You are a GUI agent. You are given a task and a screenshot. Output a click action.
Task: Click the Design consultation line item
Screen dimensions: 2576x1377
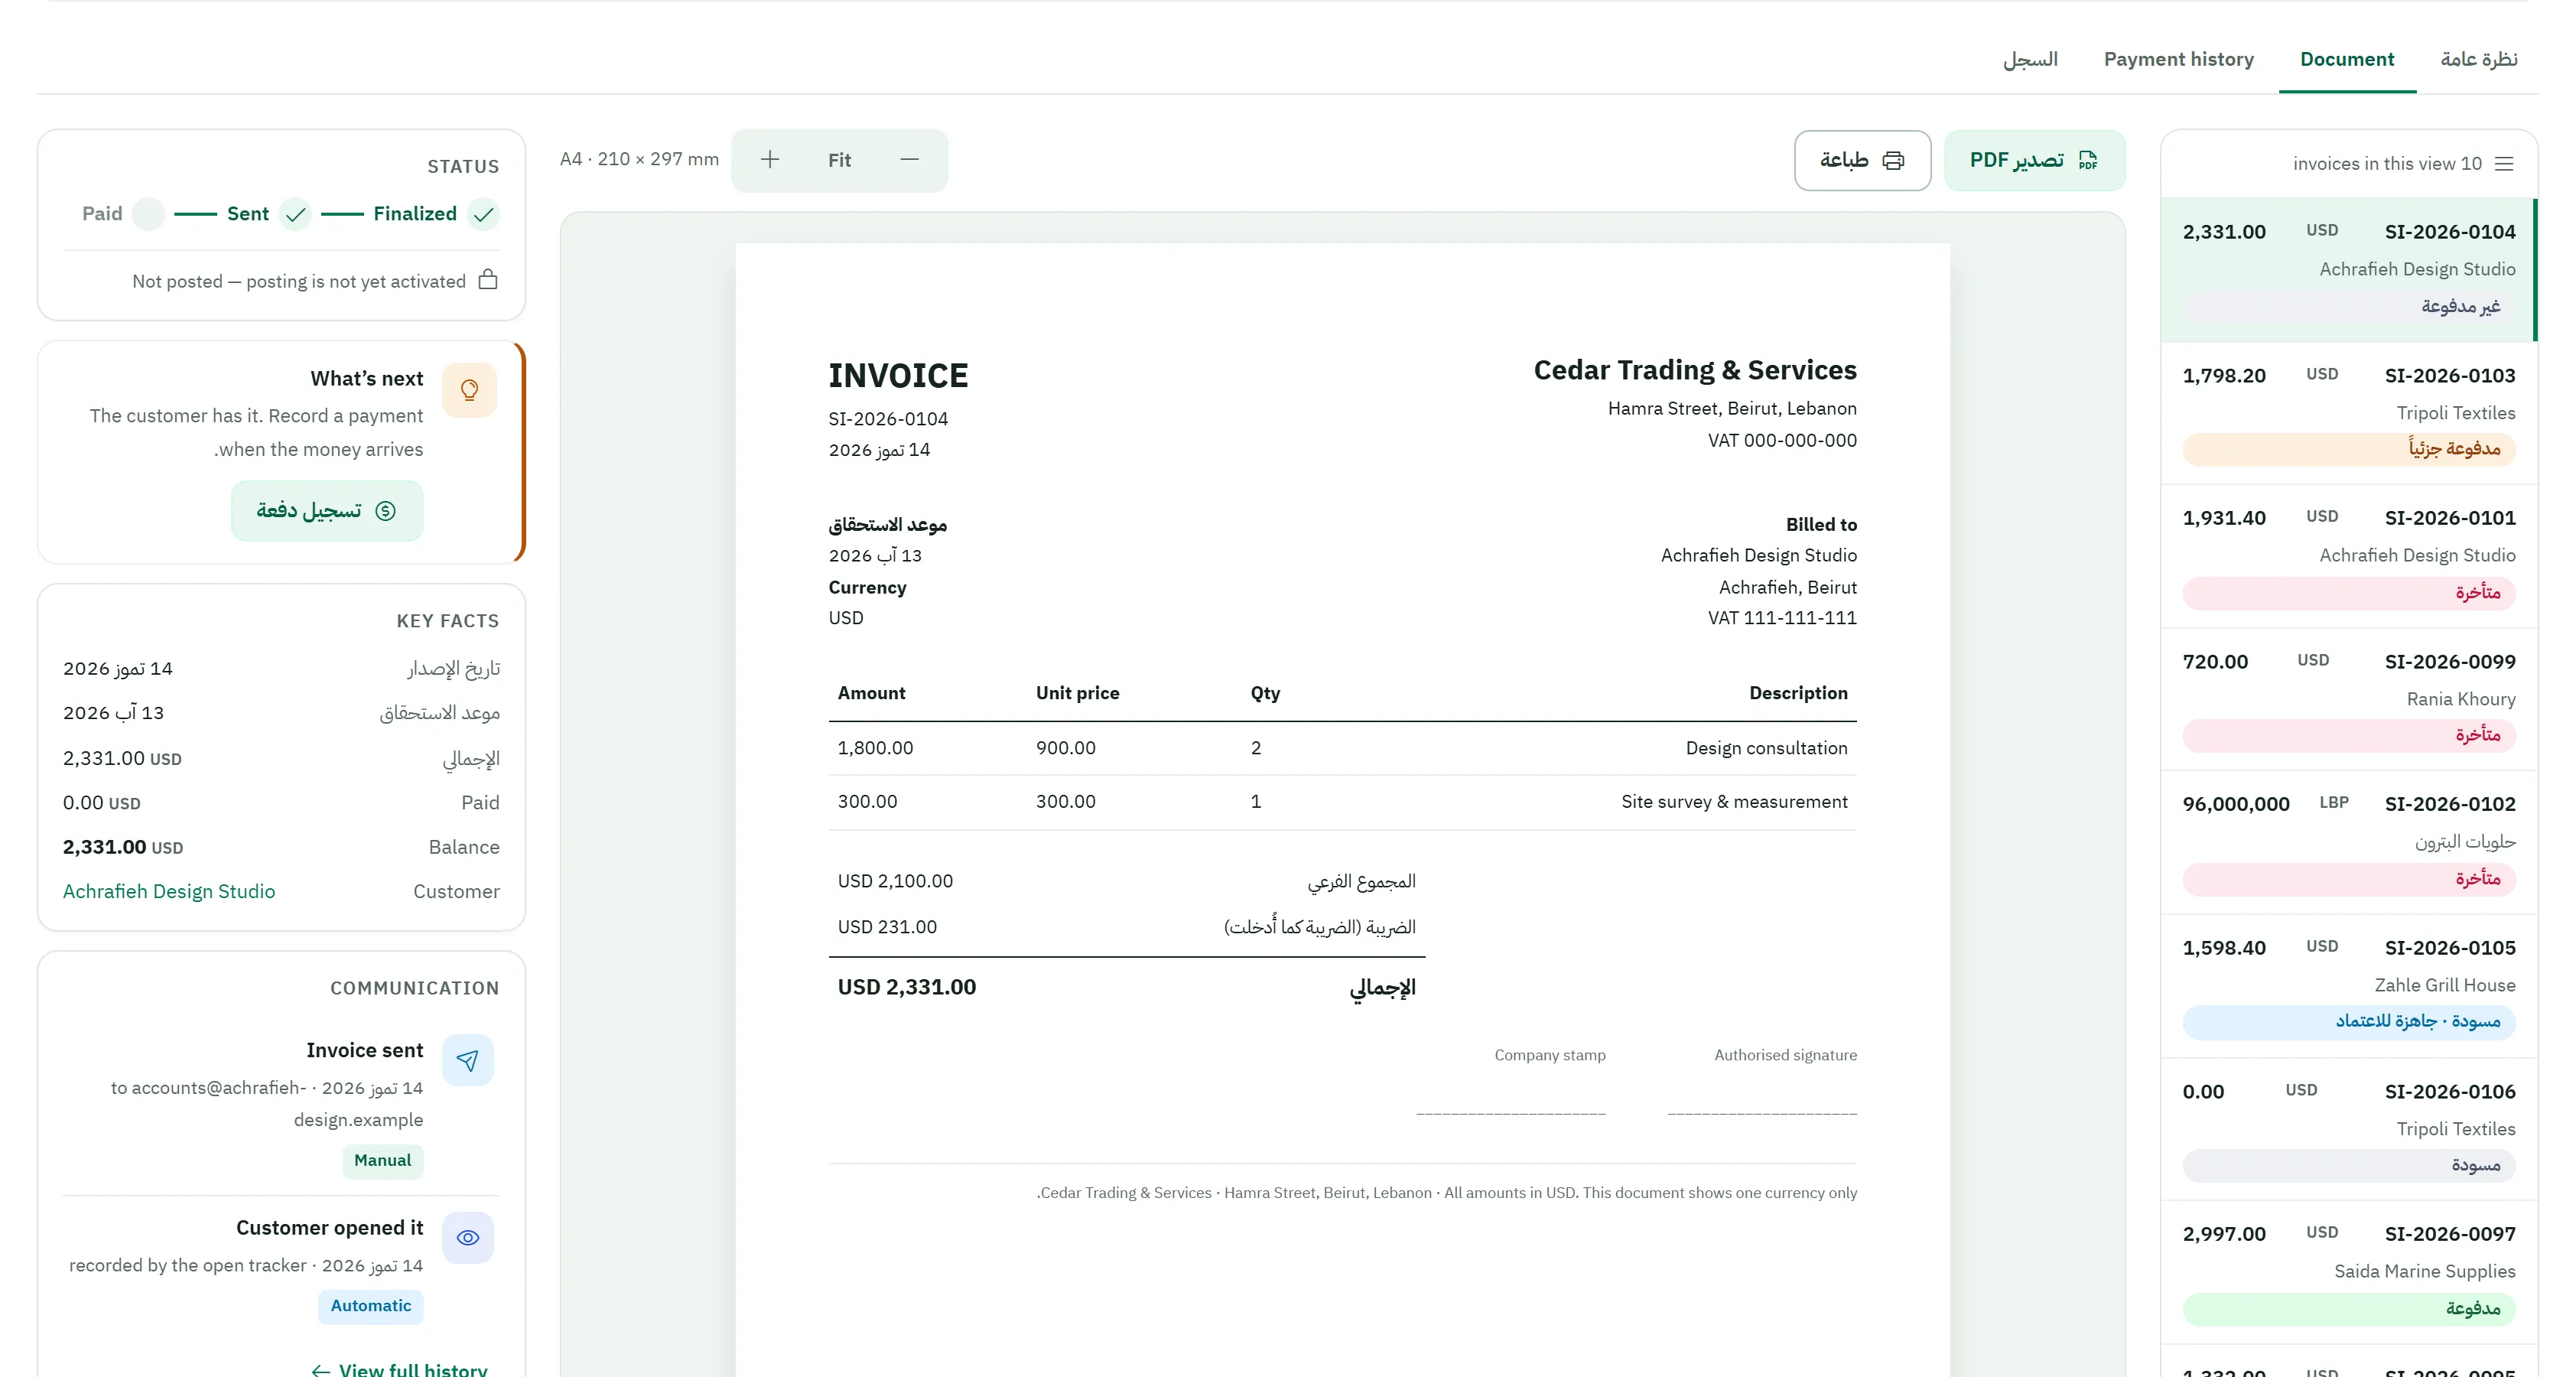coord(1342,748)
